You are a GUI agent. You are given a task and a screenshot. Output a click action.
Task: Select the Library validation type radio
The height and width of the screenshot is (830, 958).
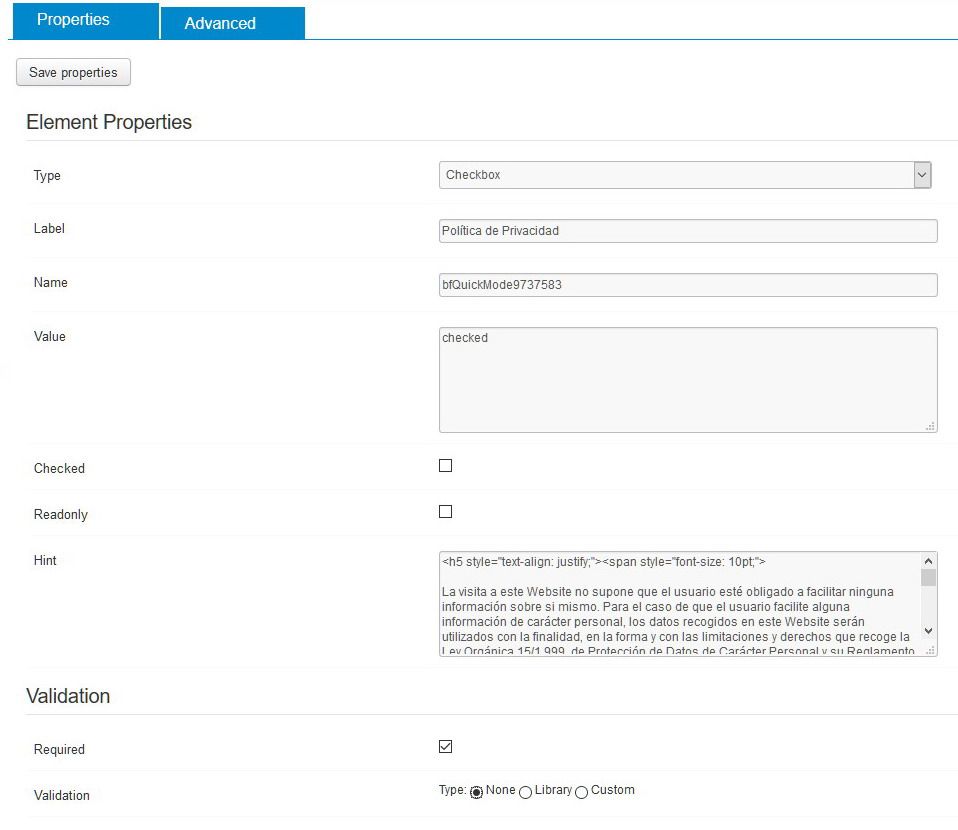point(525,792)
